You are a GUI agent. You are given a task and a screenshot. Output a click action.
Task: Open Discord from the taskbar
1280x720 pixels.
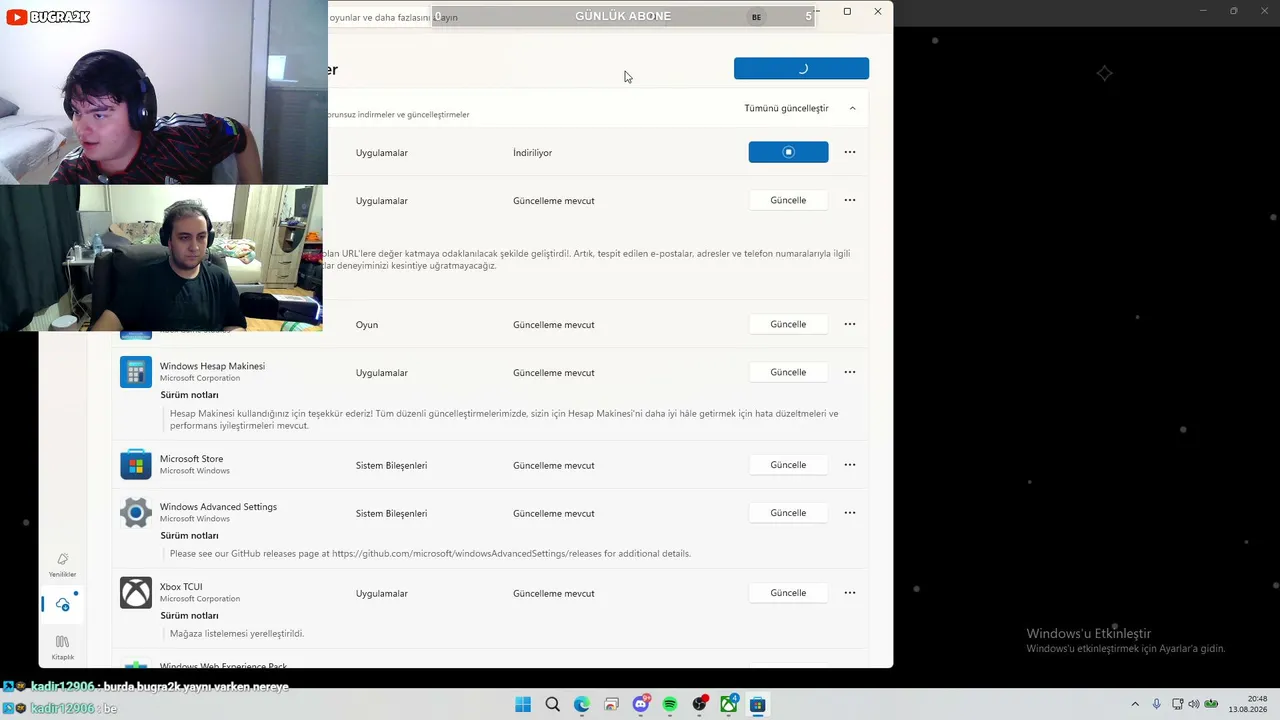(x=641, y=705)
